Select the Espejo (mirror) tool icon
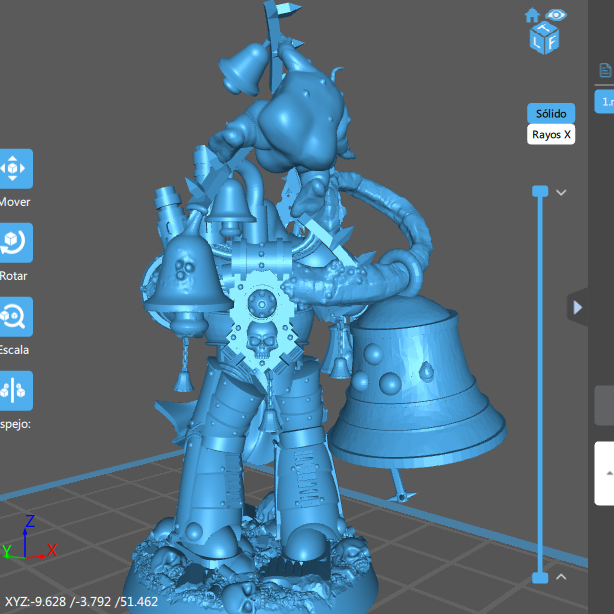 (x=14, y=391)
